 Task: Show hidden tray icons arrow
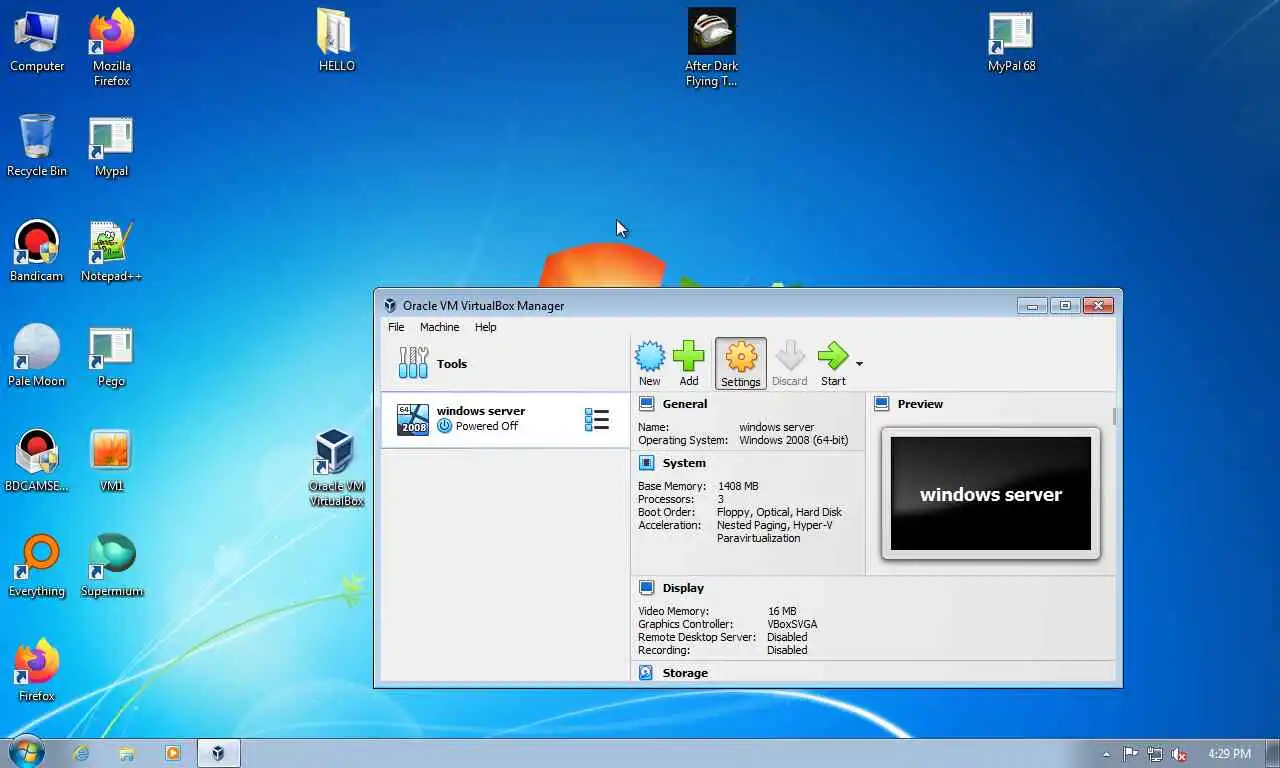click(1106, 754)
